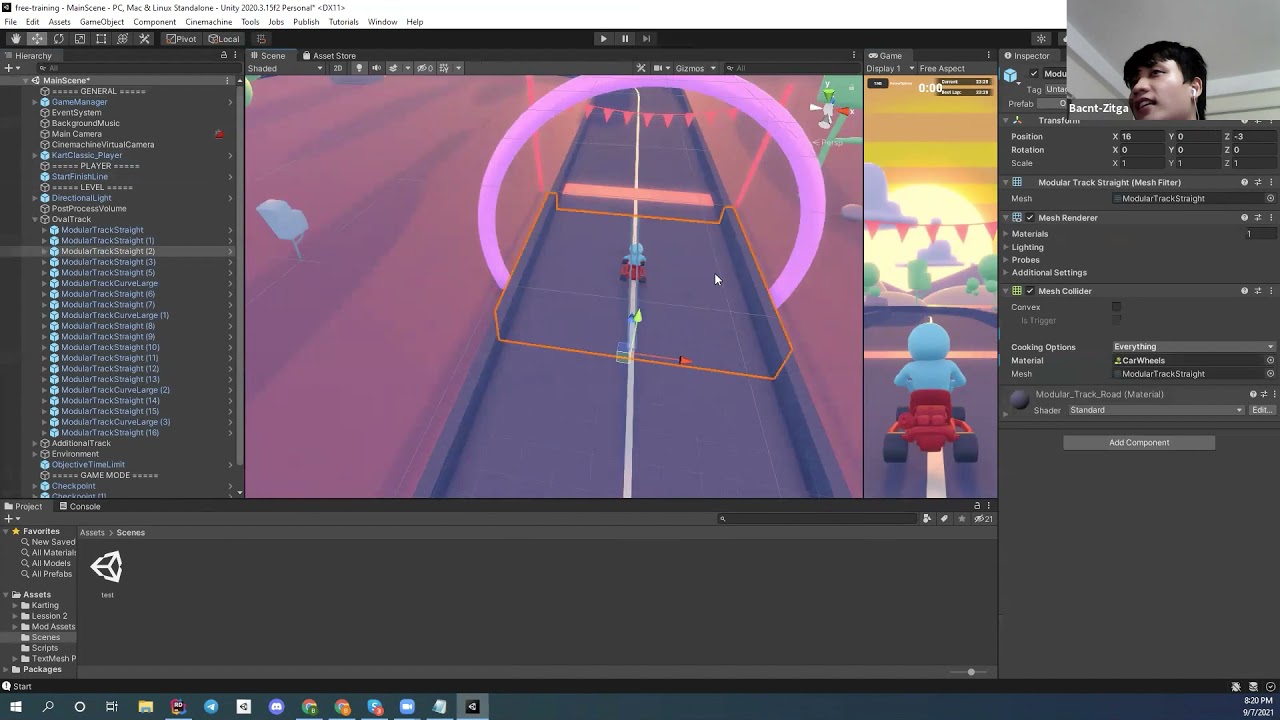Open the component editor tools panel
1280x720 pixels.
641,68
